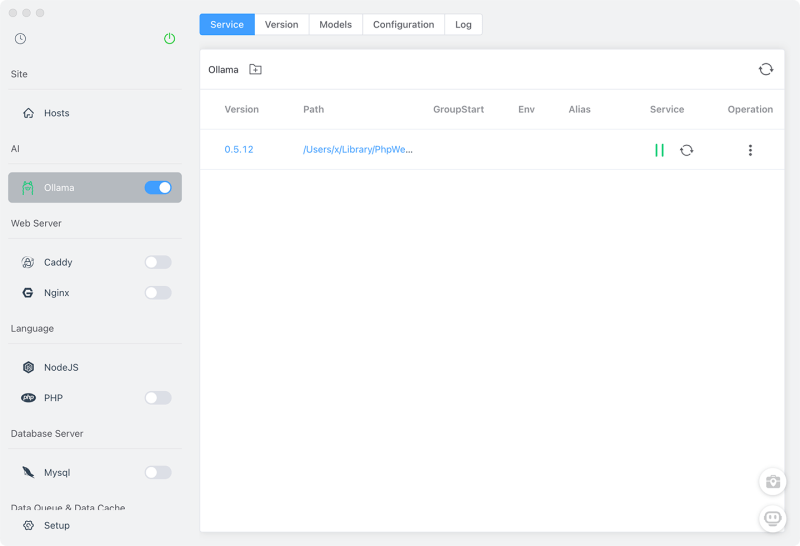Image resolution: width=800 pixels, height=546 pixels.
Task: Click the camera screenshot floating button
Action: [x=772, y=482]
